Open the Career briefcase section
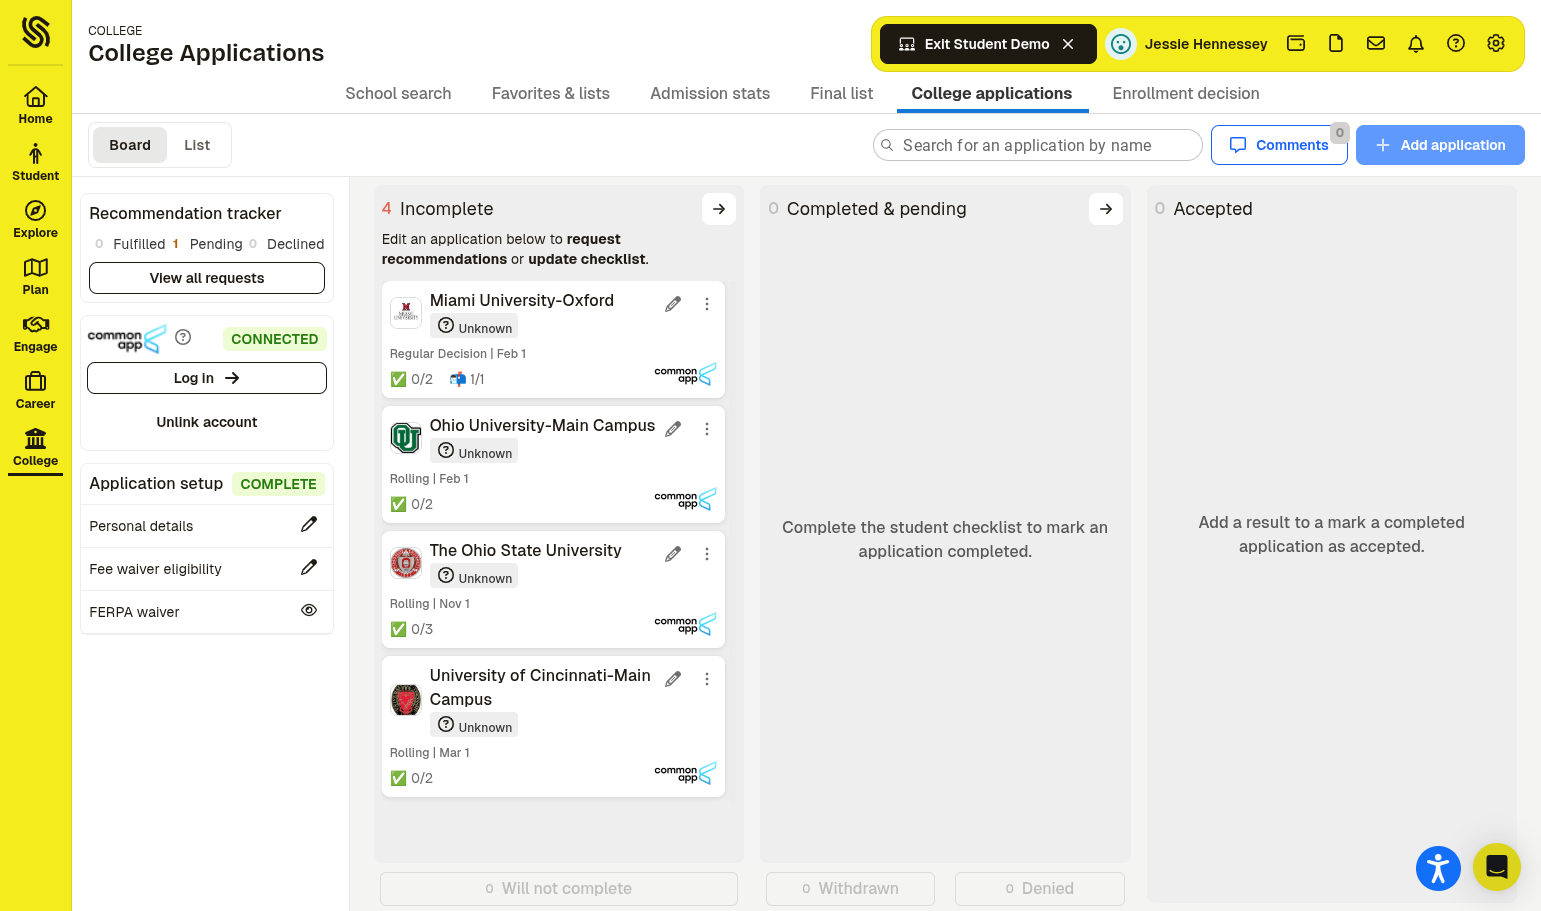The height and width of the screenshot is (911, 1541). click(35, 390)
